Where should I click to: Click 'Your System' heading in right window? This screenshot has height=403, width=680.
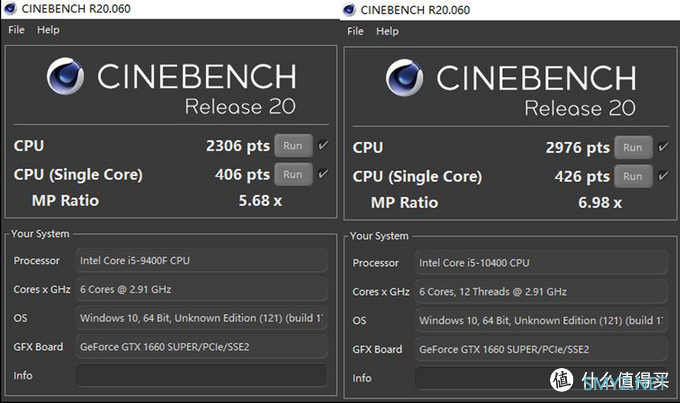pos(379,236)
